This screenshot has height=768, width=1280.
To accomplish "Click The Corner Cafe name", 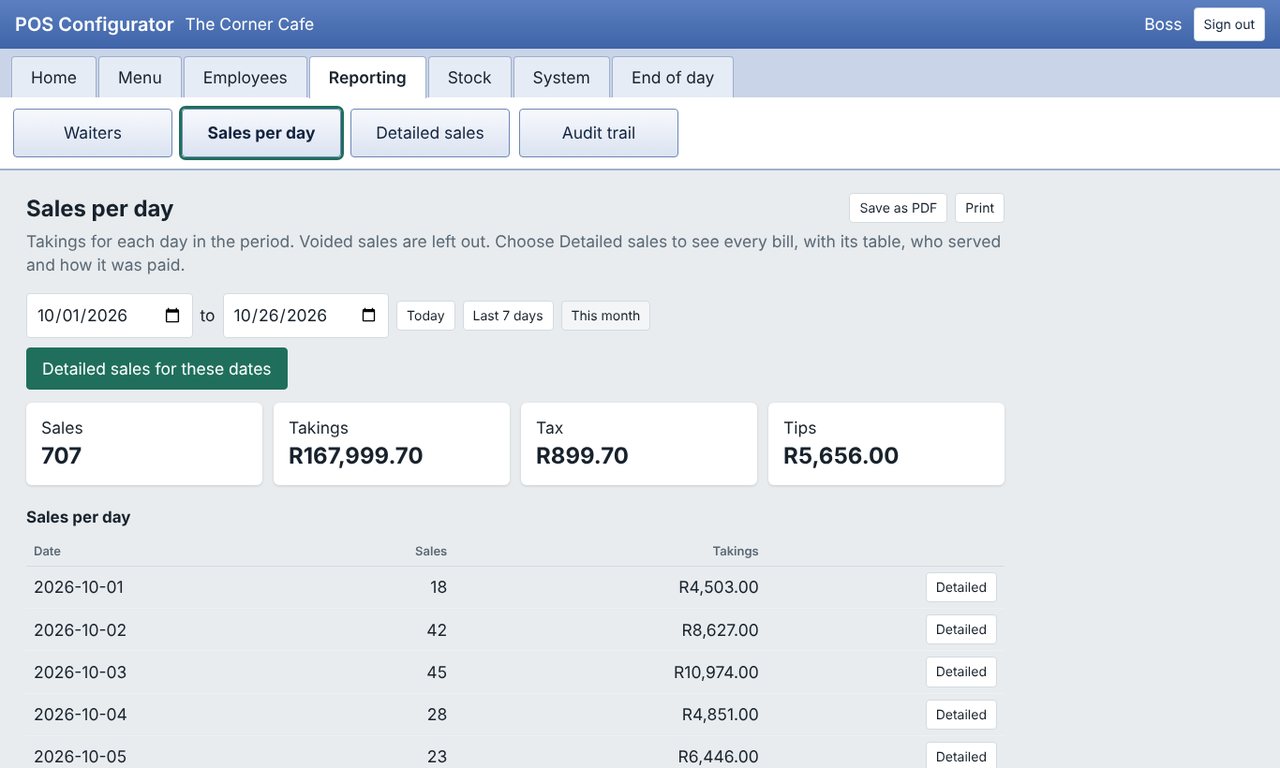I will click(x=249, y=24).
